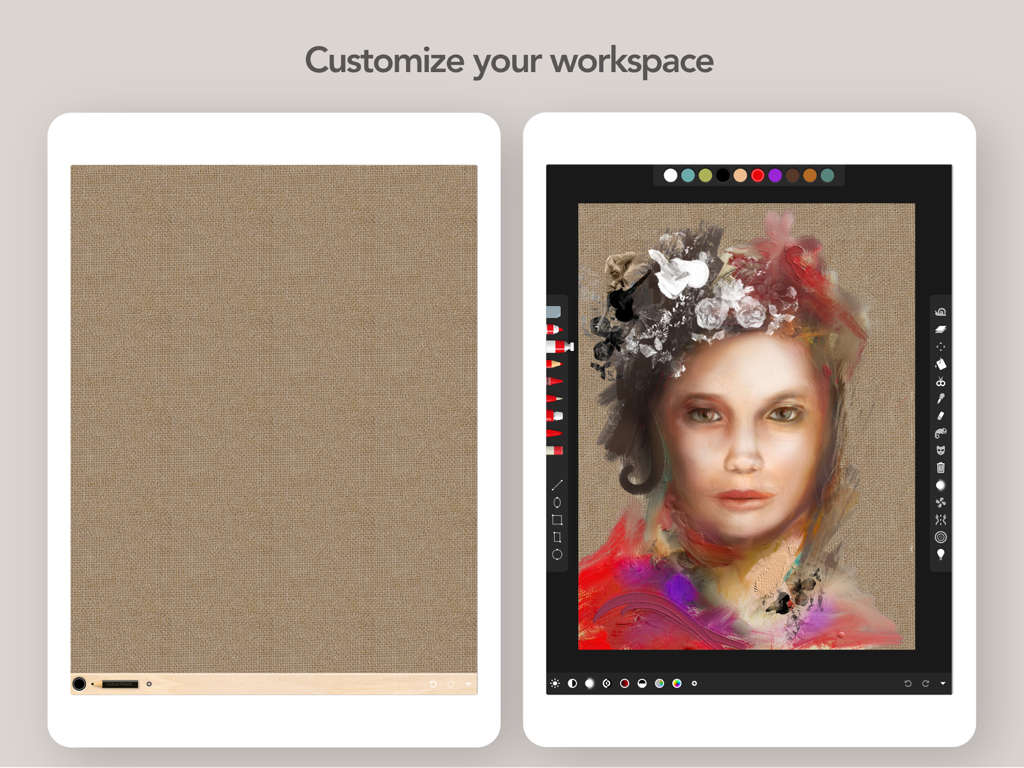Redo the last change on the painting
The width and height of the screenshot is (1024, 768).
point(924,683)
